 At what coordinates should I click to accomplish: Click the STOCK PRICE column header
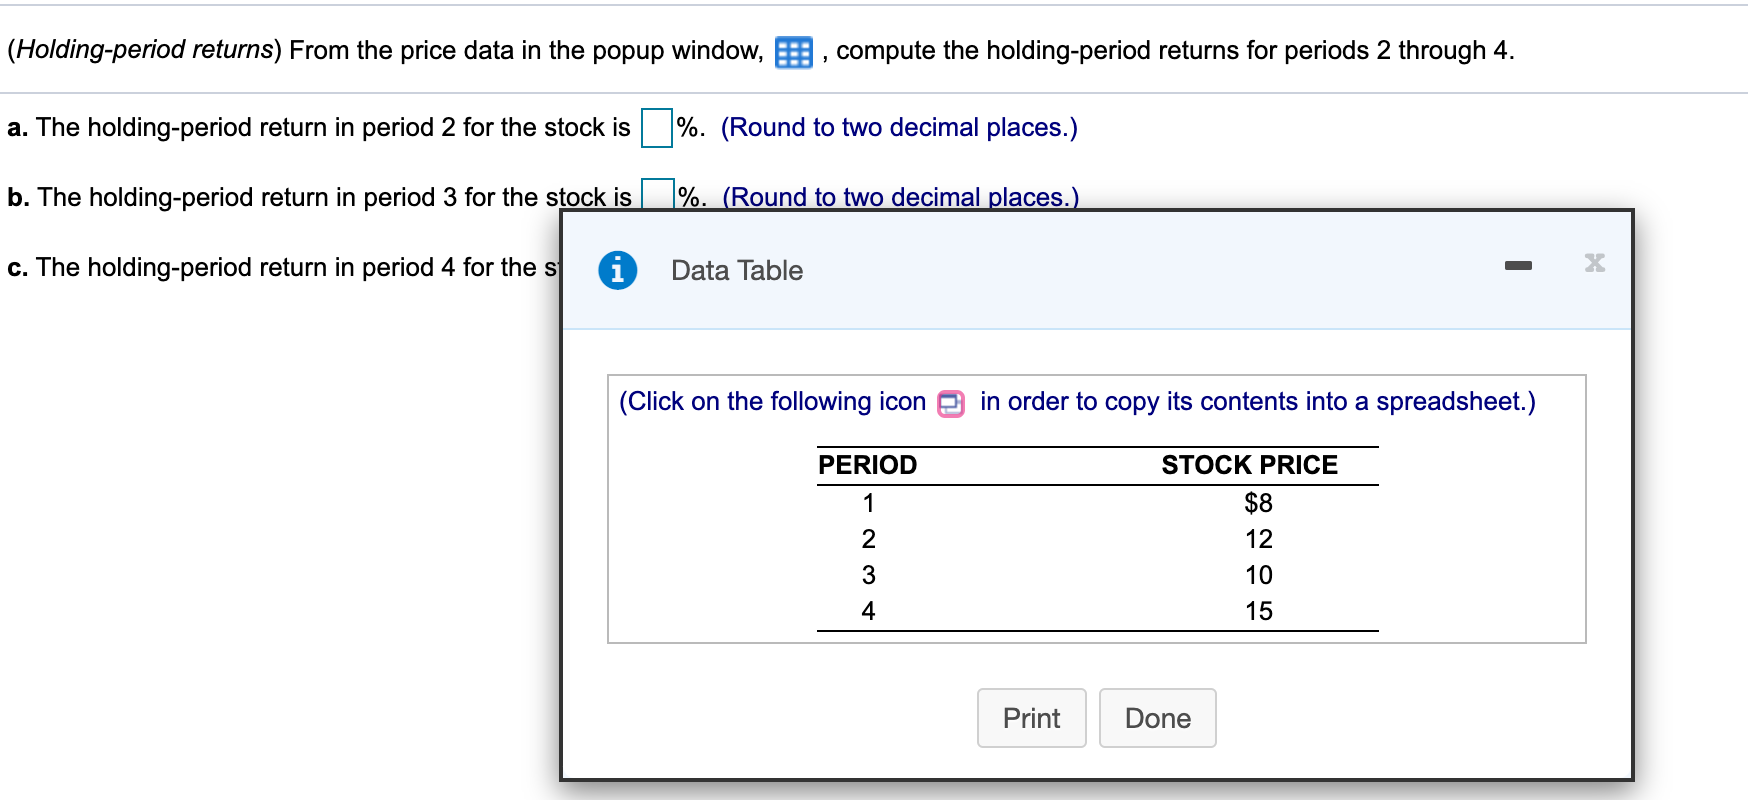point(1249,464)
